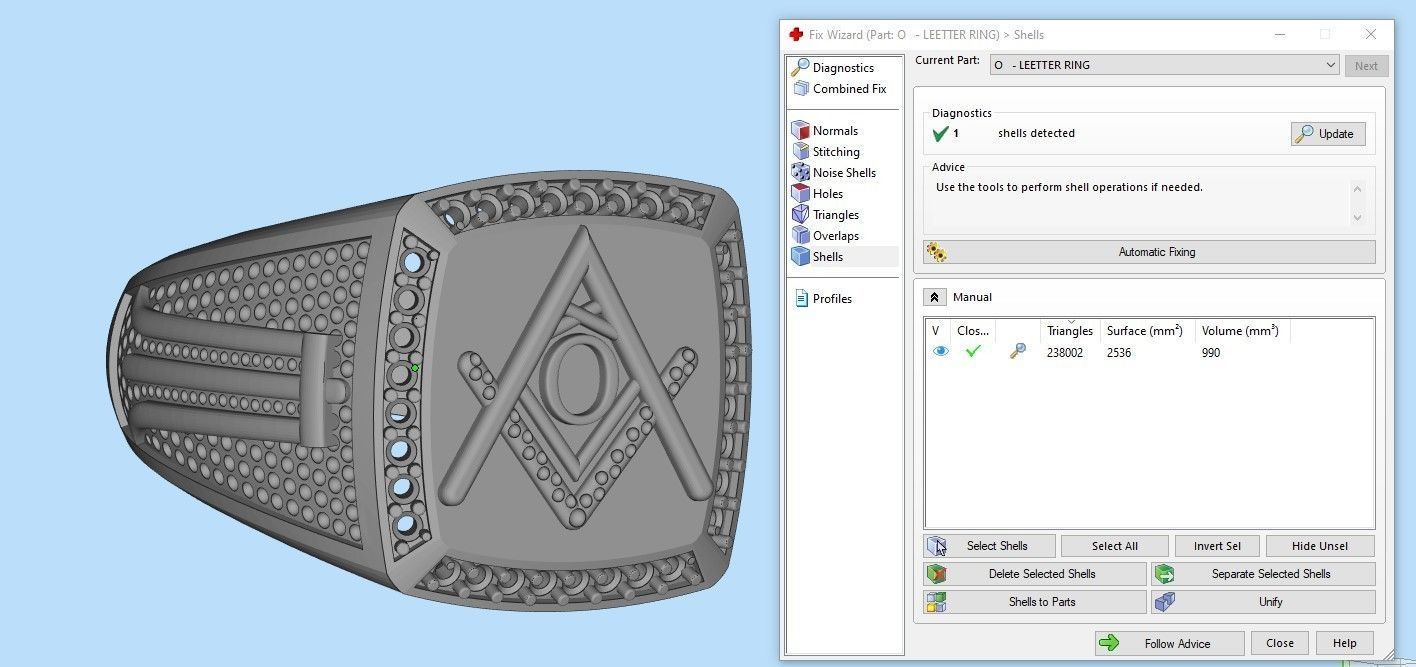1416x667 pixels.
Task: Sort by Volume column header
Action: coord(1242,331)
